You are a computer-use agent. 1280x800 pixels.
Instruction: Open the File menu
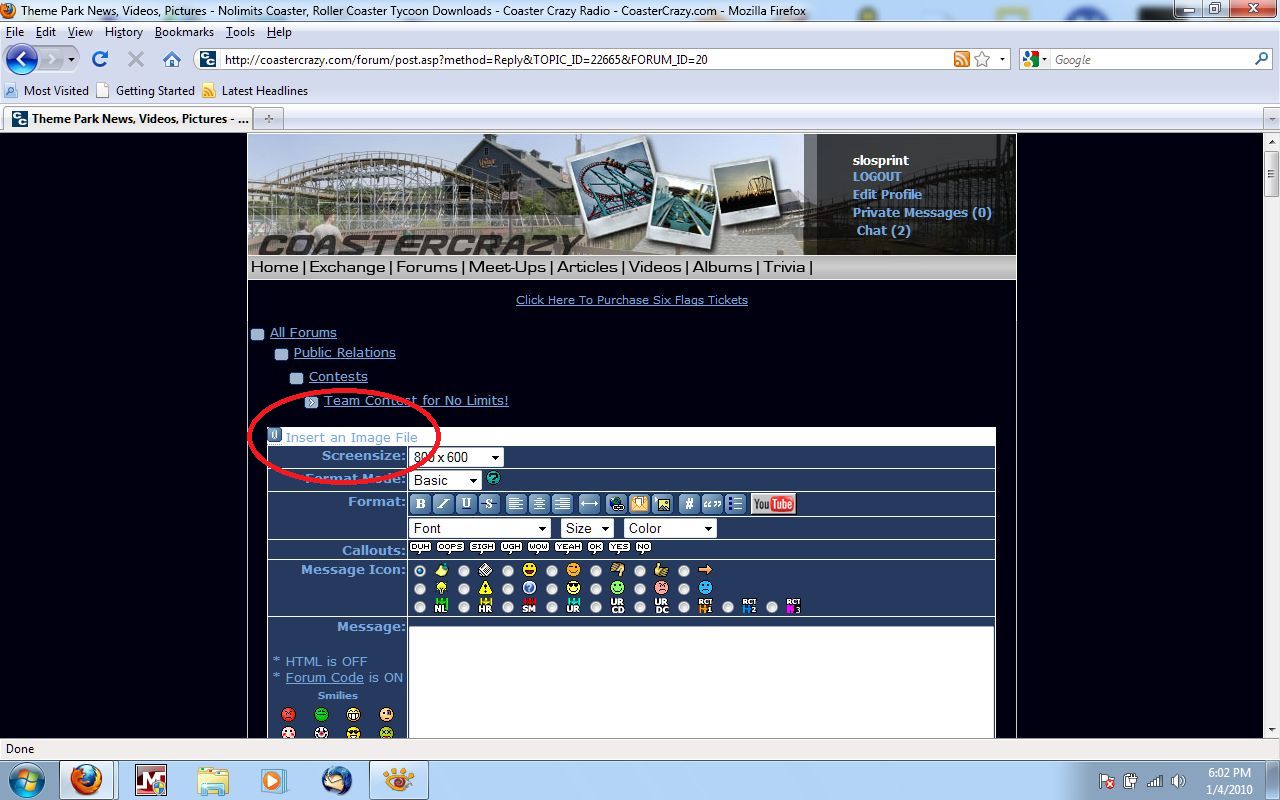coord(15,32)
